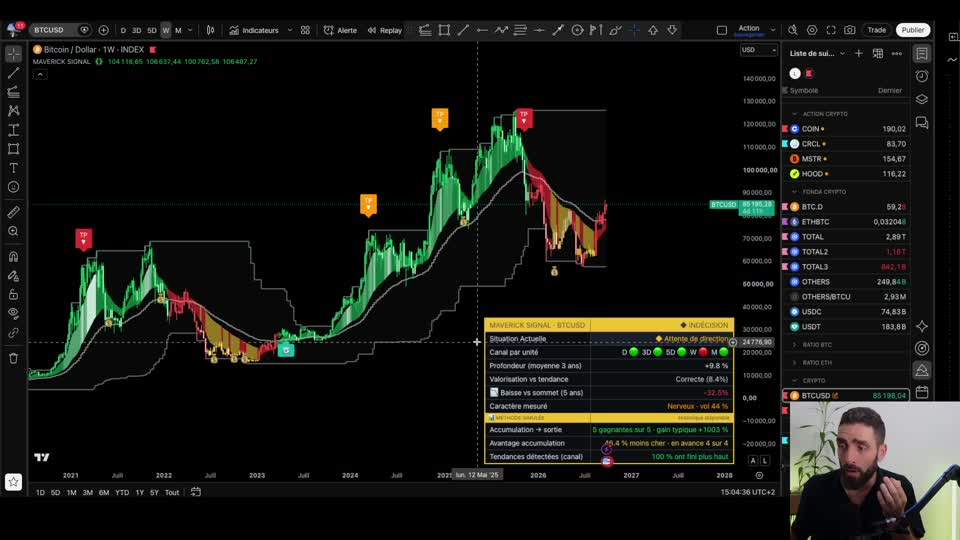Select the crosshair cursor tool
960x540 pixels.
click(x=13, y=54)
